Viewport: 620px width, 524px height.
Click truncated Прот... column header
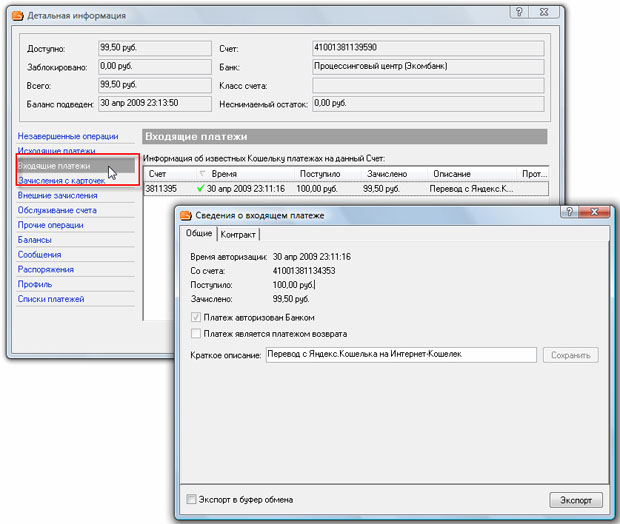click(x=533, y=174)
